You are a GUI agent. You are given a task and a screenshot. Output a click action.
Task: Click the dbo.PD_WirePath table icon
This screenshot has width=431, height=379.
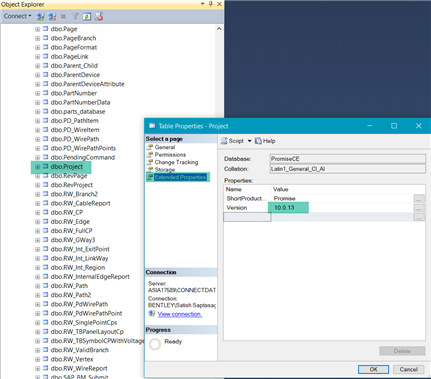(x=46, y=139)
